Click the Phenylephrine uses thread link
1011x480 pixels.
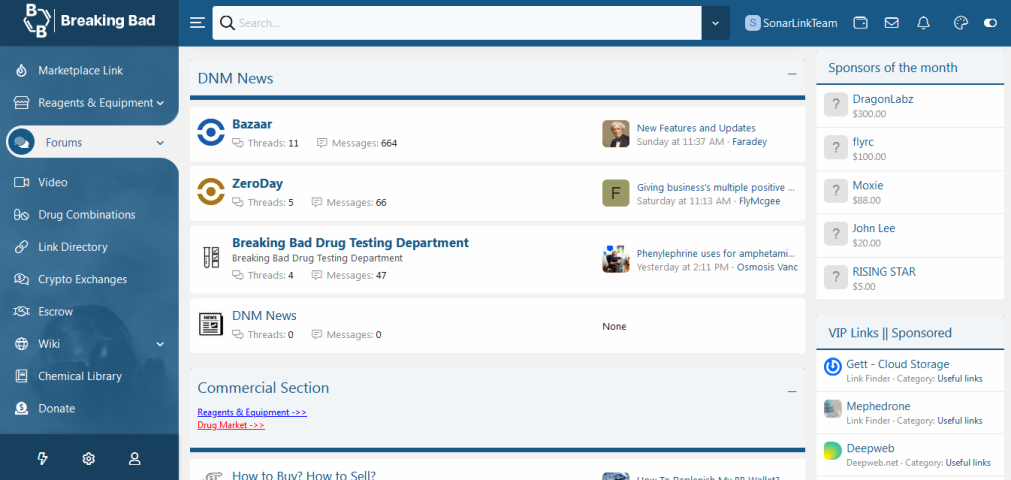(716, 254)
